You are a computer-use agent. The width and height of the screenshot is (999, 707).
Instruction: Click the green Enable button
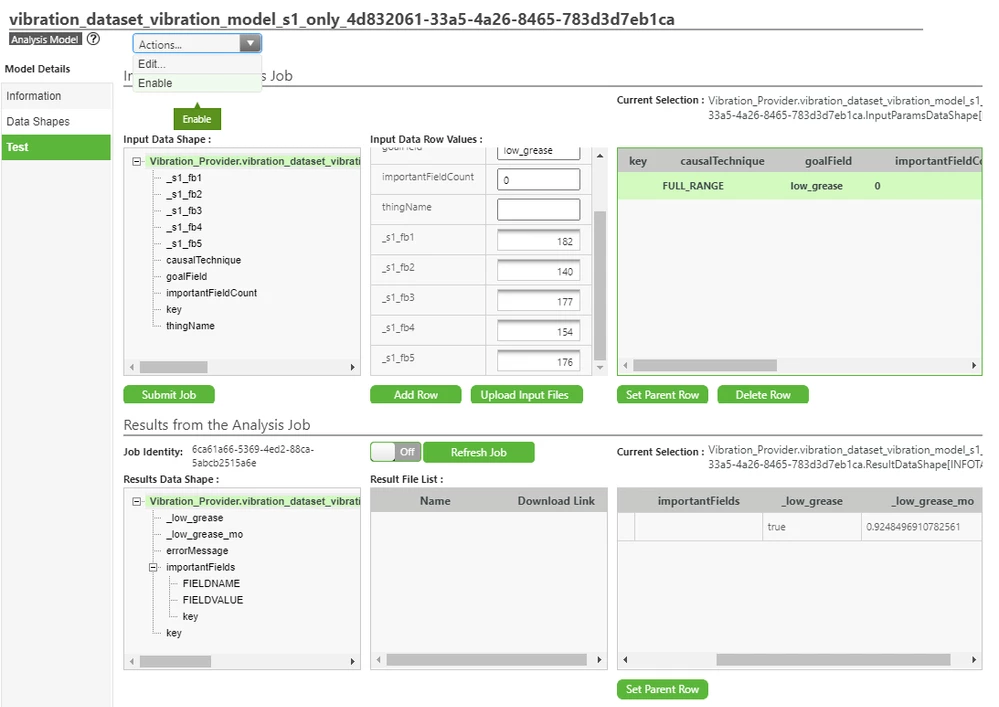tap(196, 118)
